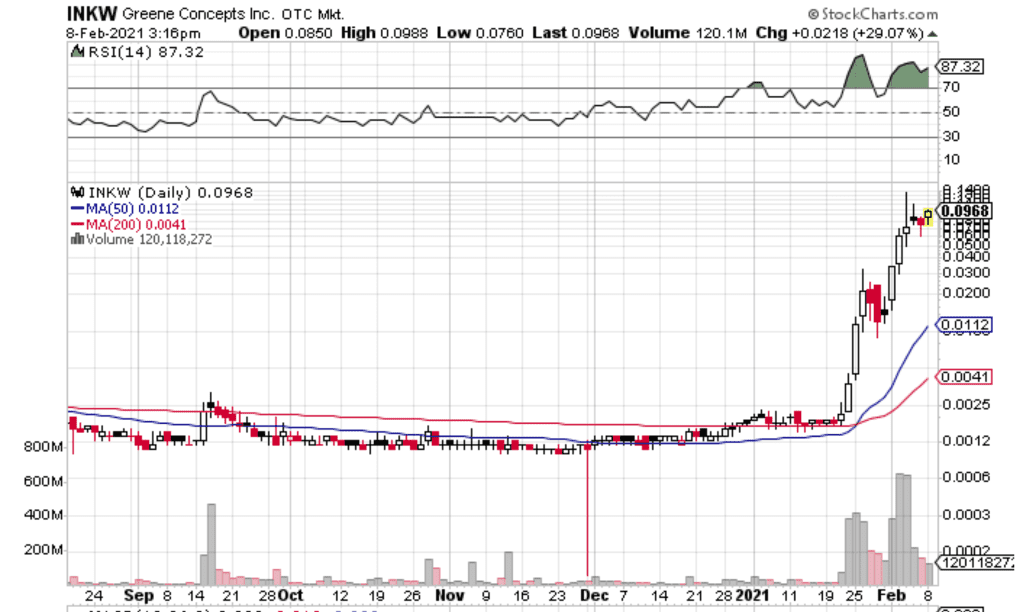Click the 87.32 RSI value tag

960,67
